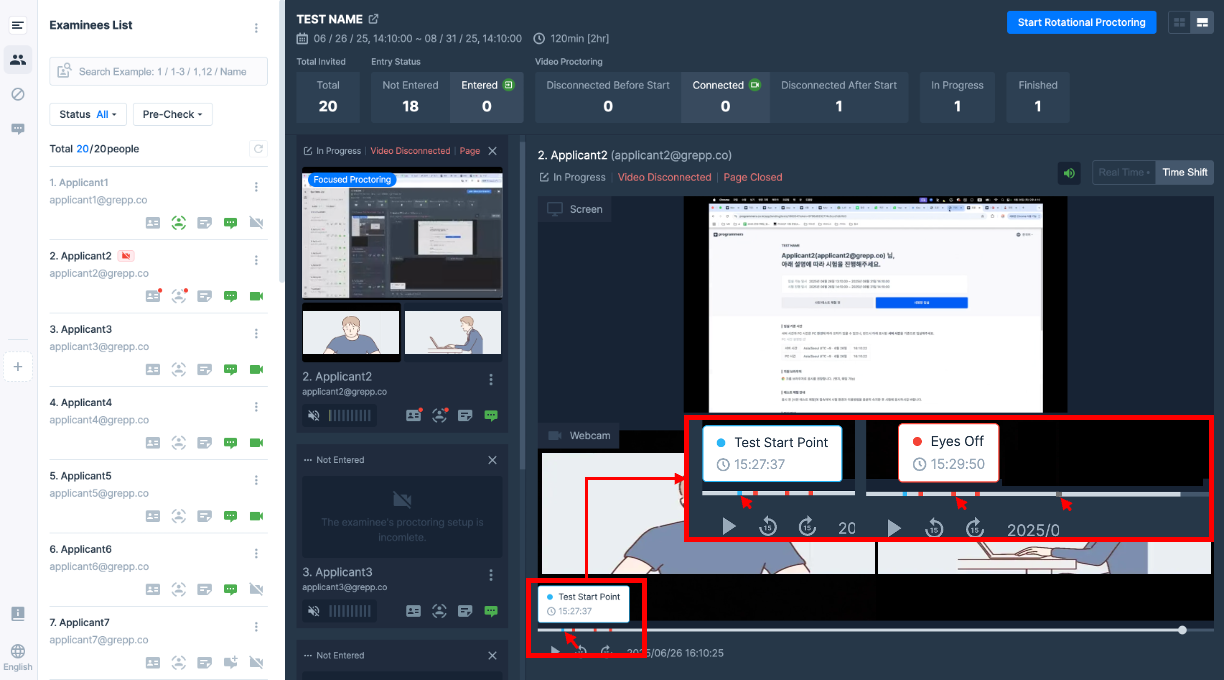1224x680 pixels.
Task: Open Applicant2's note icon in the examinees list
Action: tap(205, 296)
